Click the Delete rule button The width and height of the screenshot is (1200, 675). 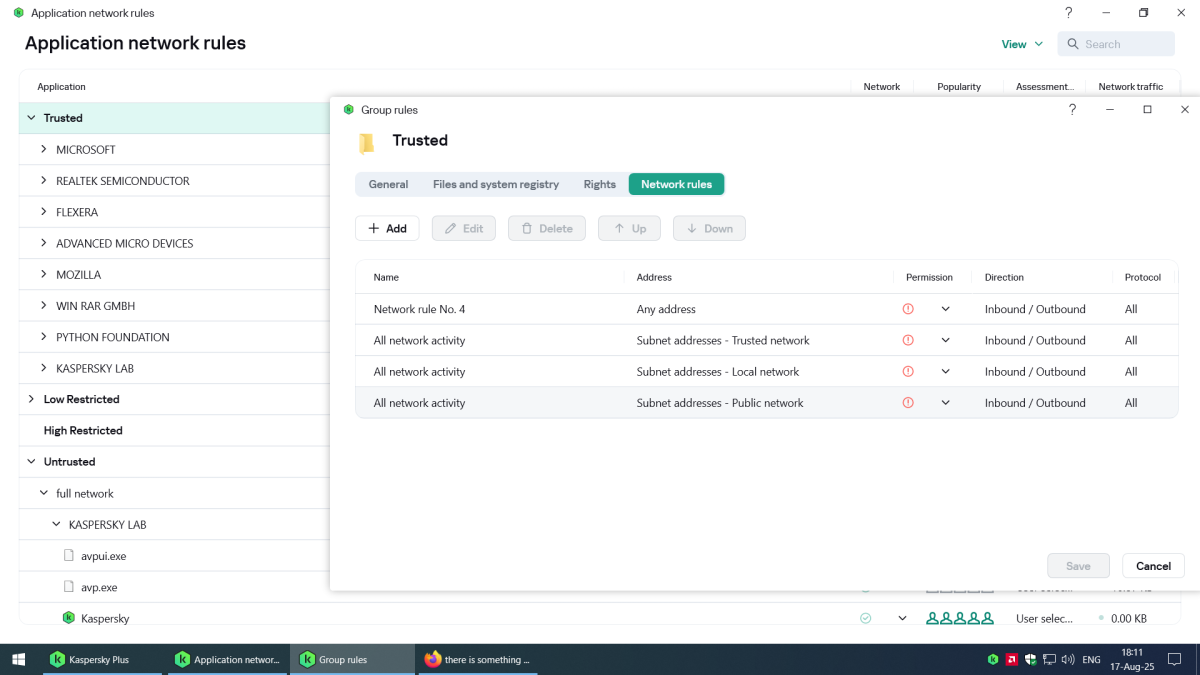547,228
